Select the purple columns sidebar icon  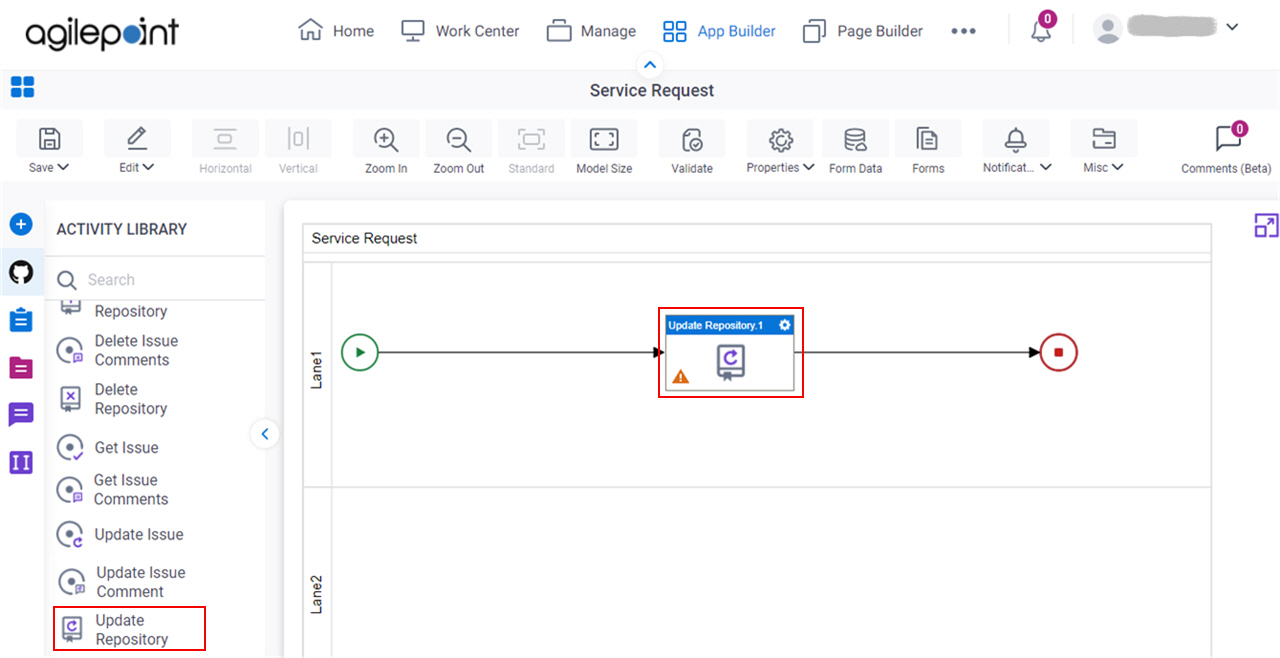click(21, 462)
